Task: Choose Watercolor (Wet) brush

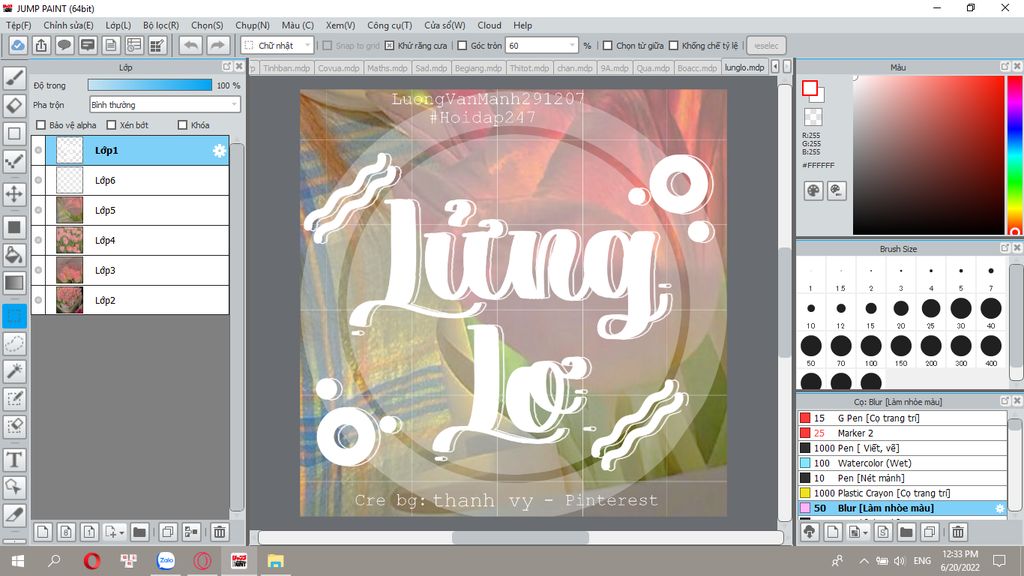Action: tap(902, 463)
